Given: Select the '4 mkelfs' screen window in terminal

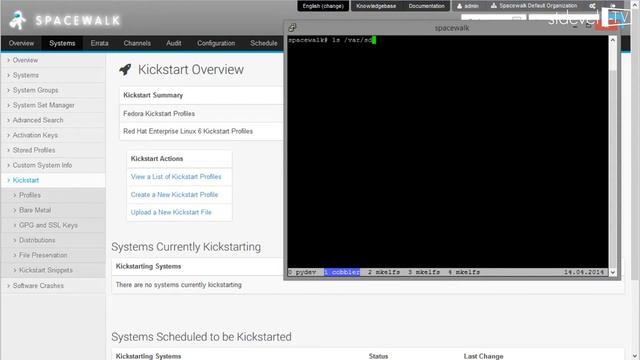Looking at the screenshot, I should click(464, 272).
